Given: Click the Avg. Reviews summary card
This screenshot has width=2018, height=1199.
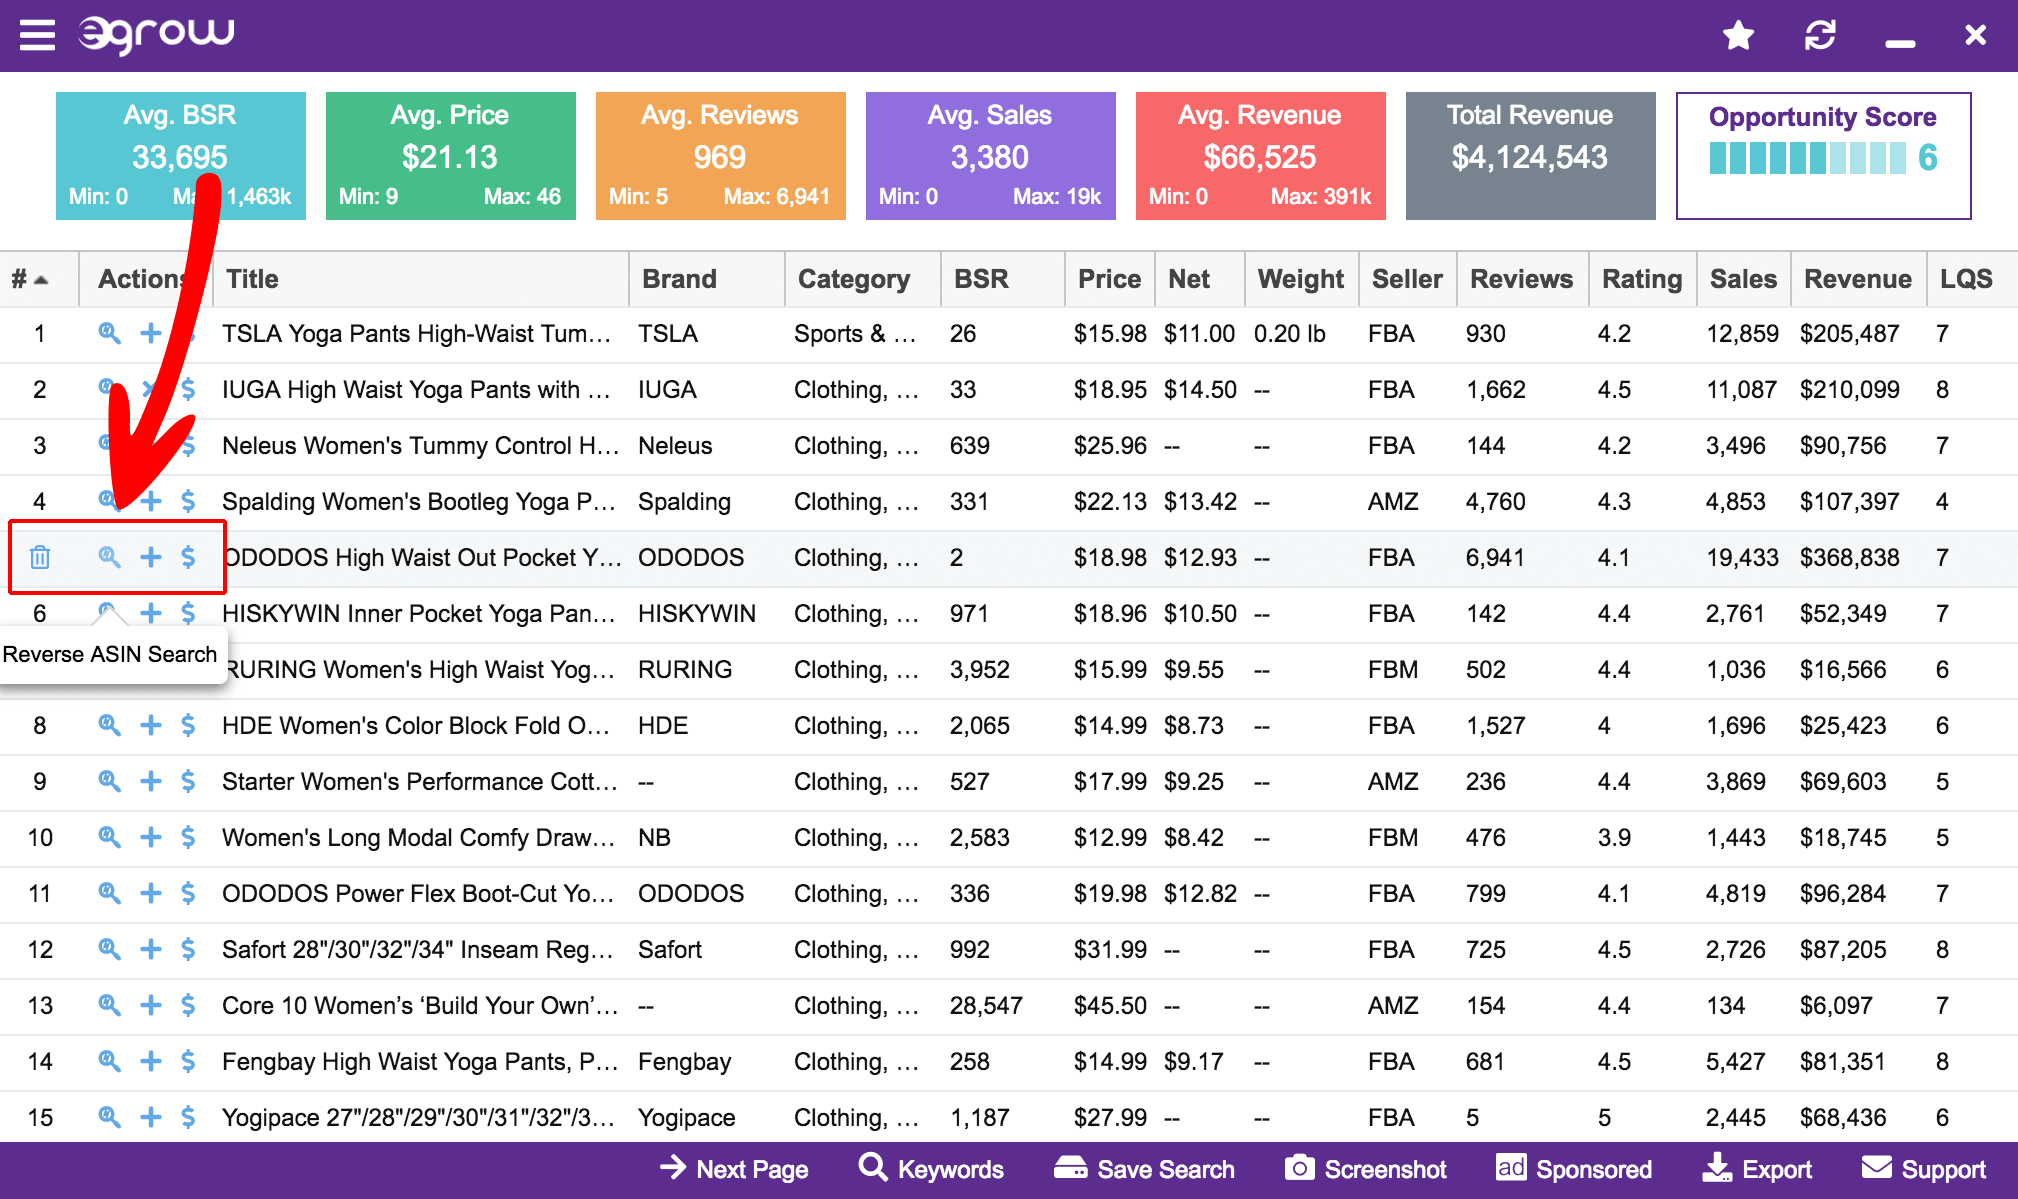Looking at the screenshot, I should coord(720,156).
